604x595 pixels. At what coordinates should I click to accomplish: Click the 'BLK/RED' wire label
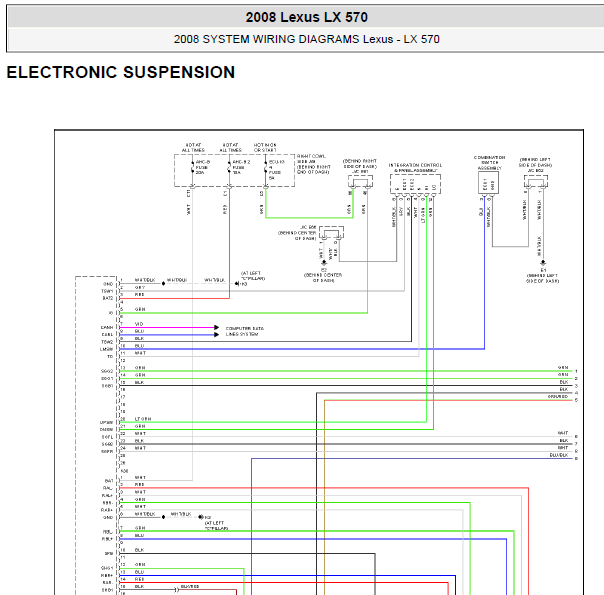[190, 587]
